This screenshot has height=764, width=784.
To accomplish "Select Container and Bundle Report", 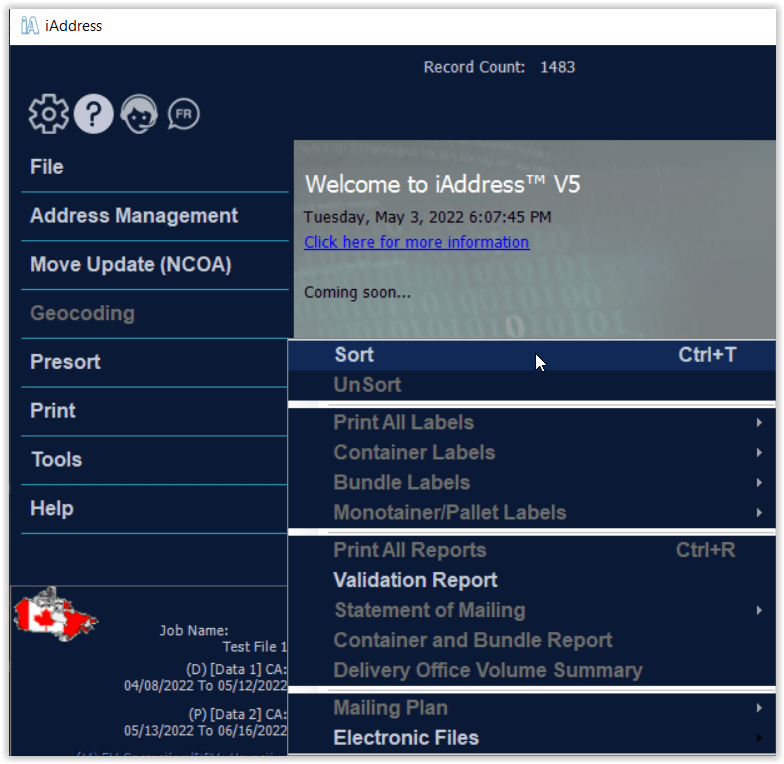I will (532, 640).
